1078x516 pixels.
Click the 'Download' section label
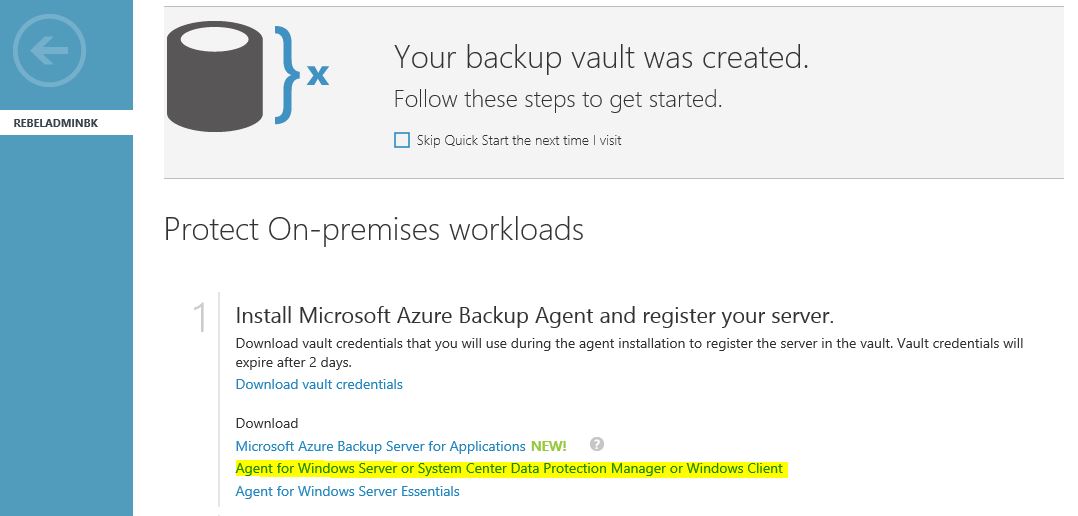click(x=267, y=423)
